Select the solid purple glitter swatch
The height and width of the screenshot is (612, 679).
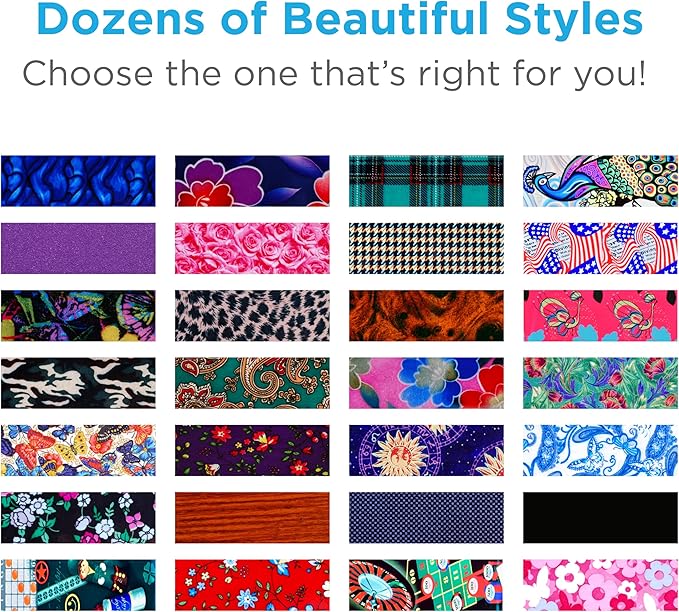(78, 248)
